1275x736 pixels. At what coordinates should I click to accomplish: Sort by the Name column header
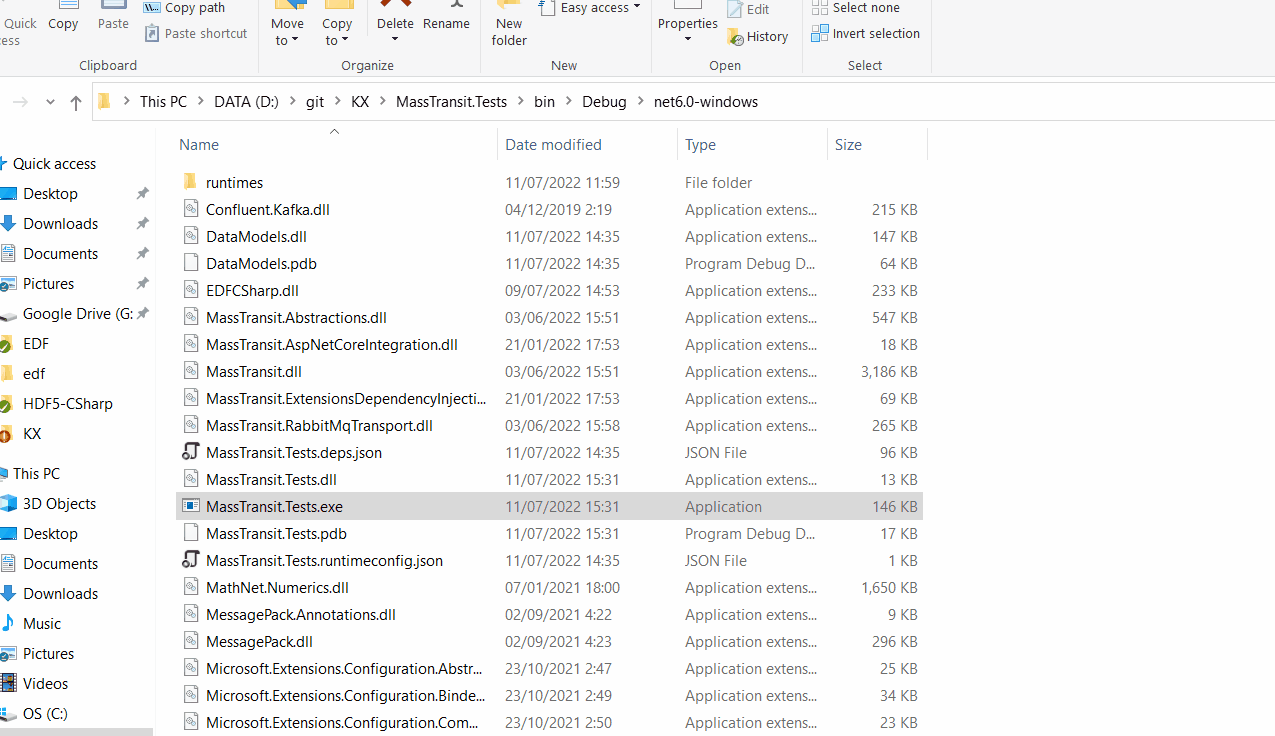click(x=199, y=145)
